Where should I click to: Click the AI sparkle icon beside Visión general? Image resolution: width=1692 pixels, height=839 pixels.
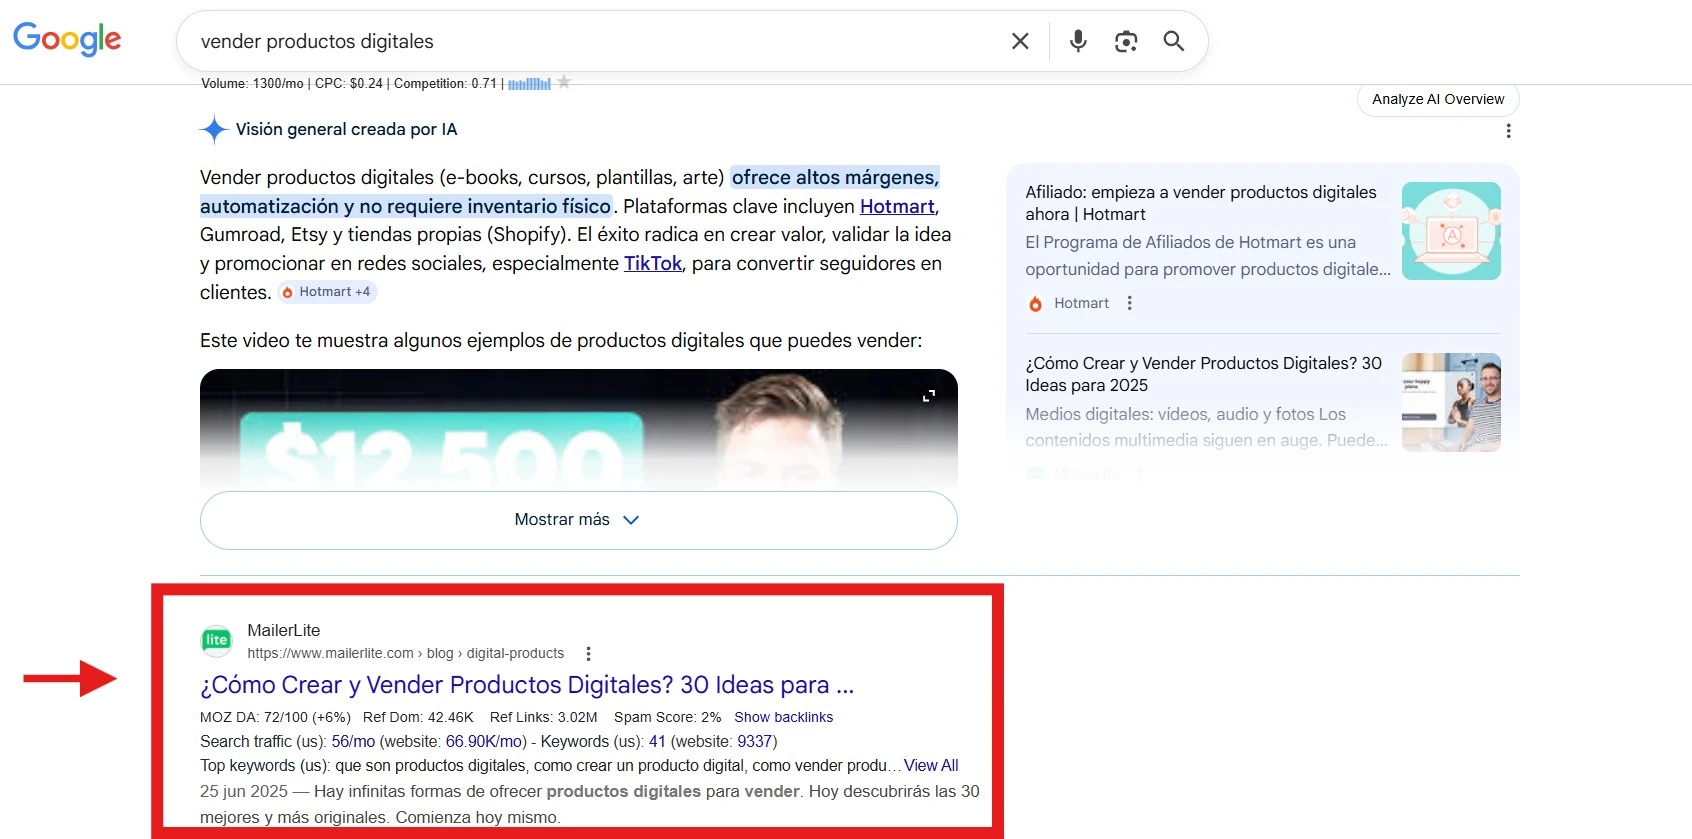point(213,129)
